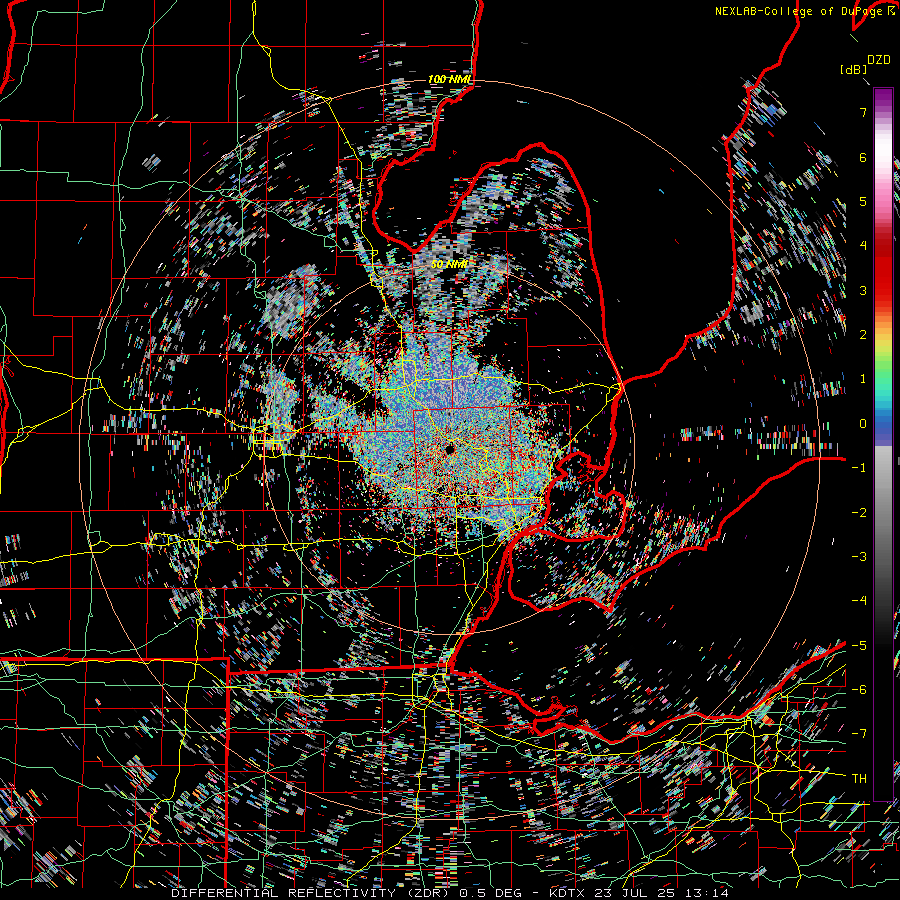The height and width of the screenshot is (900, 900).
Task: Click the 7 value on dB scale
Action: (x=863, y=112)
